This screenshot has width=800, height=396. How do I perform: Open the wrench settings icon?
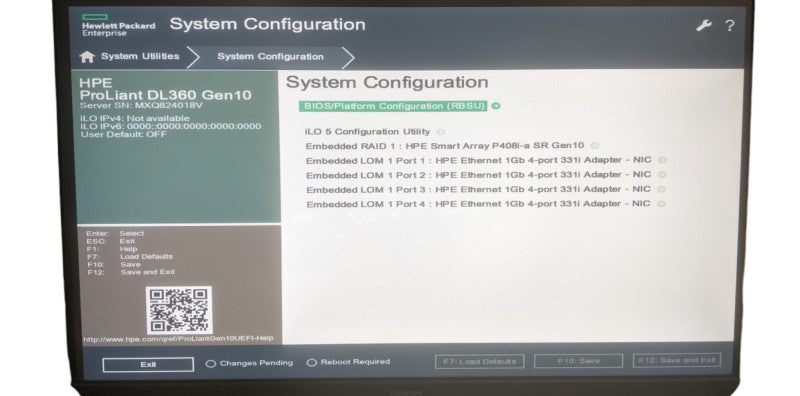(704, 26)
